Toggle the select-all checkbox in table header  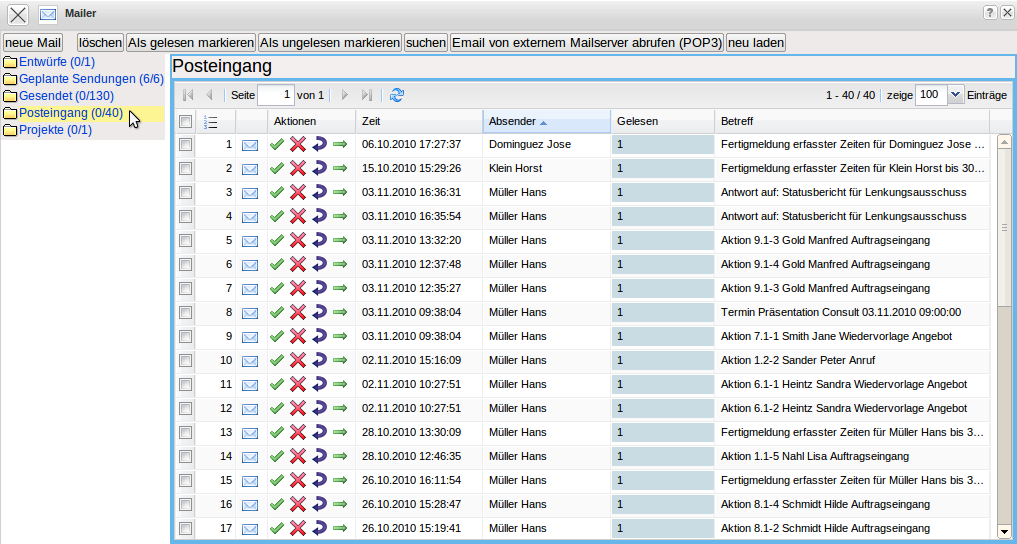point(185,122)
